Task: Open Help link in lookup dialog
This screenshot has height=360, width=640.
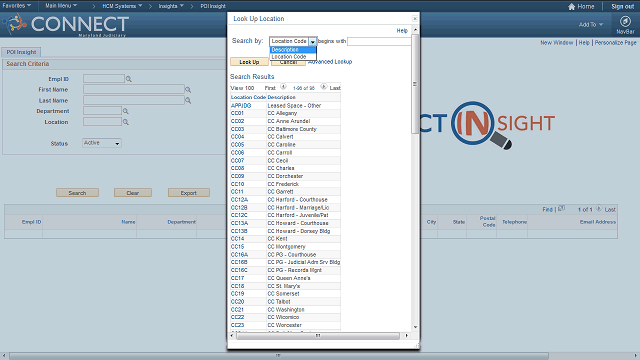Action: tap(402, 31)
